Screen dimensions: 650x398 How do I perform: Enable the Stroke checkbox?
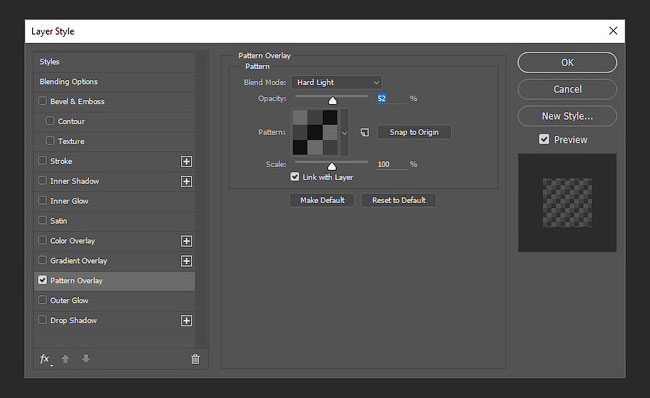(x=42, y=160)
